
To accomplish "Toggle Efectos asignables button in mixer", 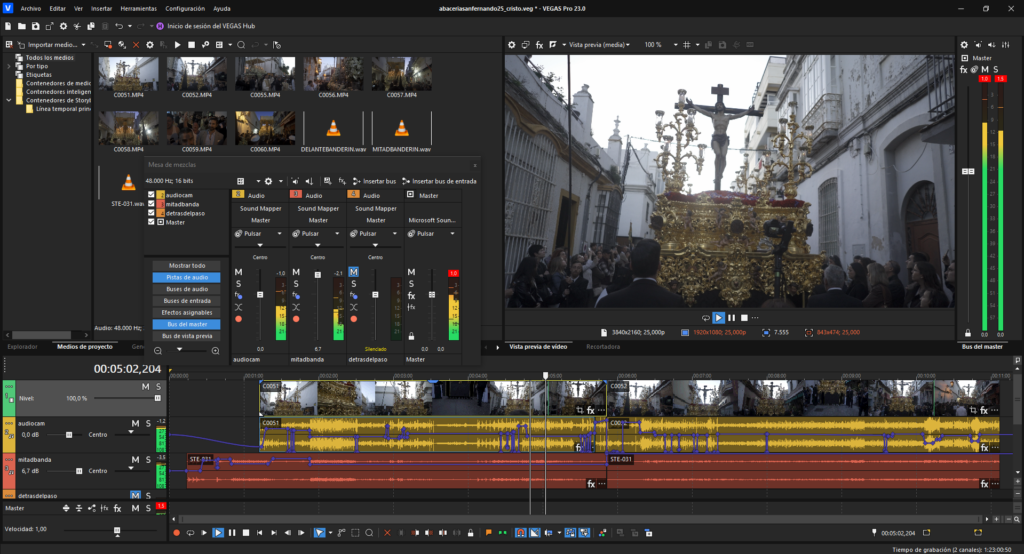I will point(187,312).
